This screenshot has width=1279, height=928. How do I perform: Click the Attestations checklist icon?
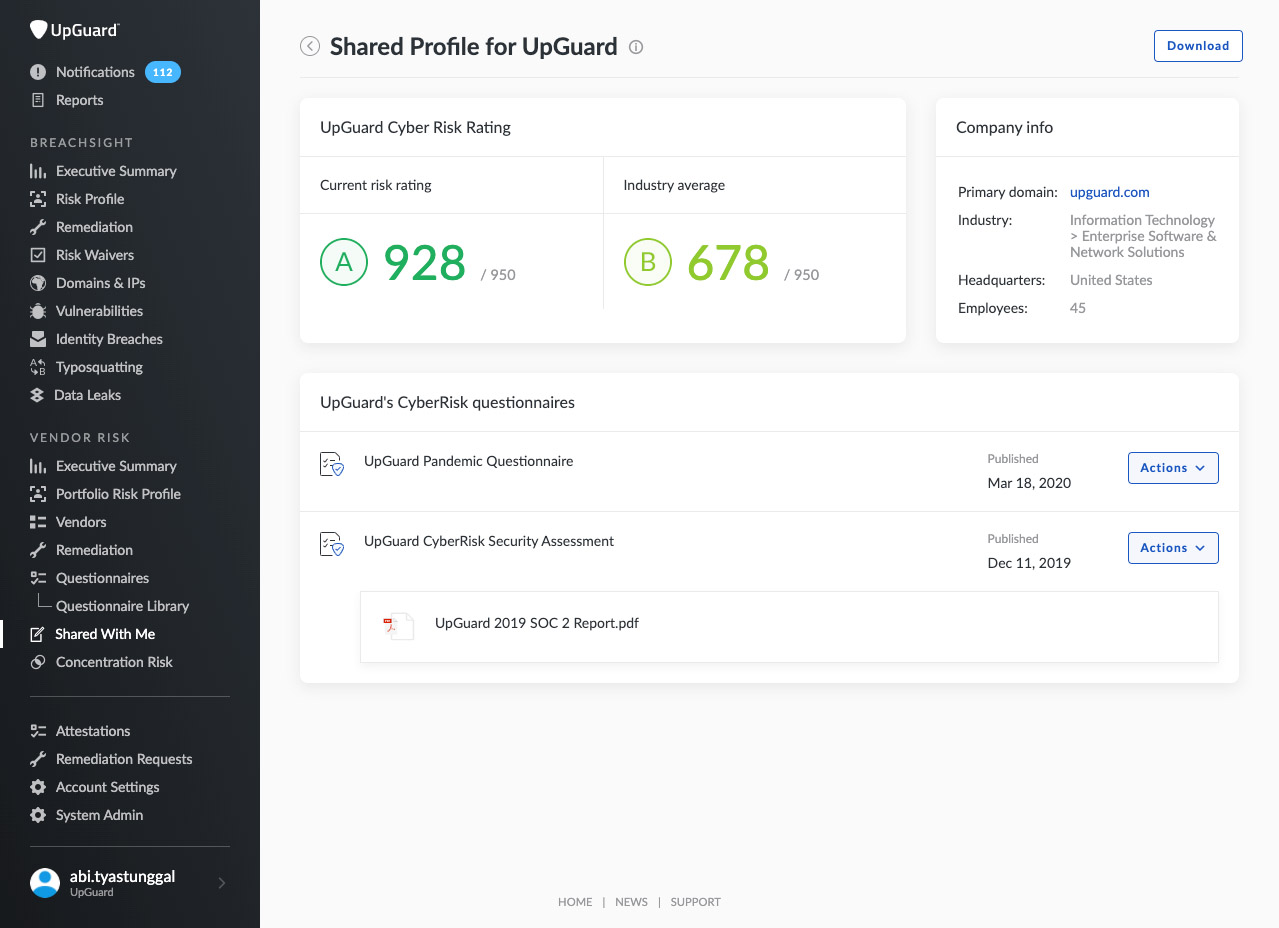pyautogui.click(x=38, y=731)
